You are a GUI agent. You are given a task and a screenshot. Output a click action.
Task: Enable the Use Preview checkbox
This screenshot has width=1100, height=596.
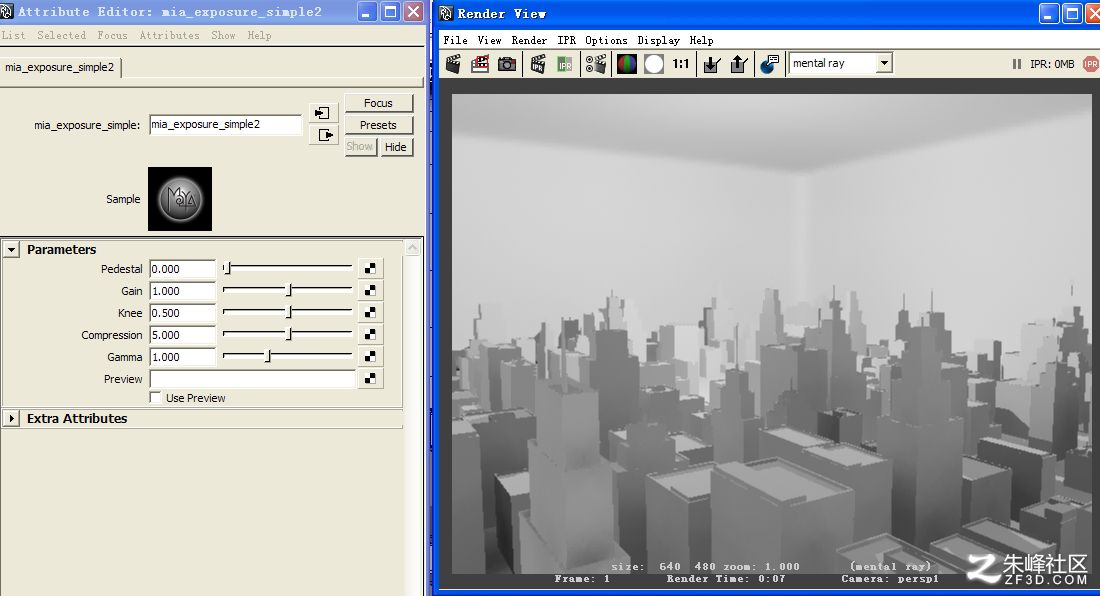[x=155, y=398]
